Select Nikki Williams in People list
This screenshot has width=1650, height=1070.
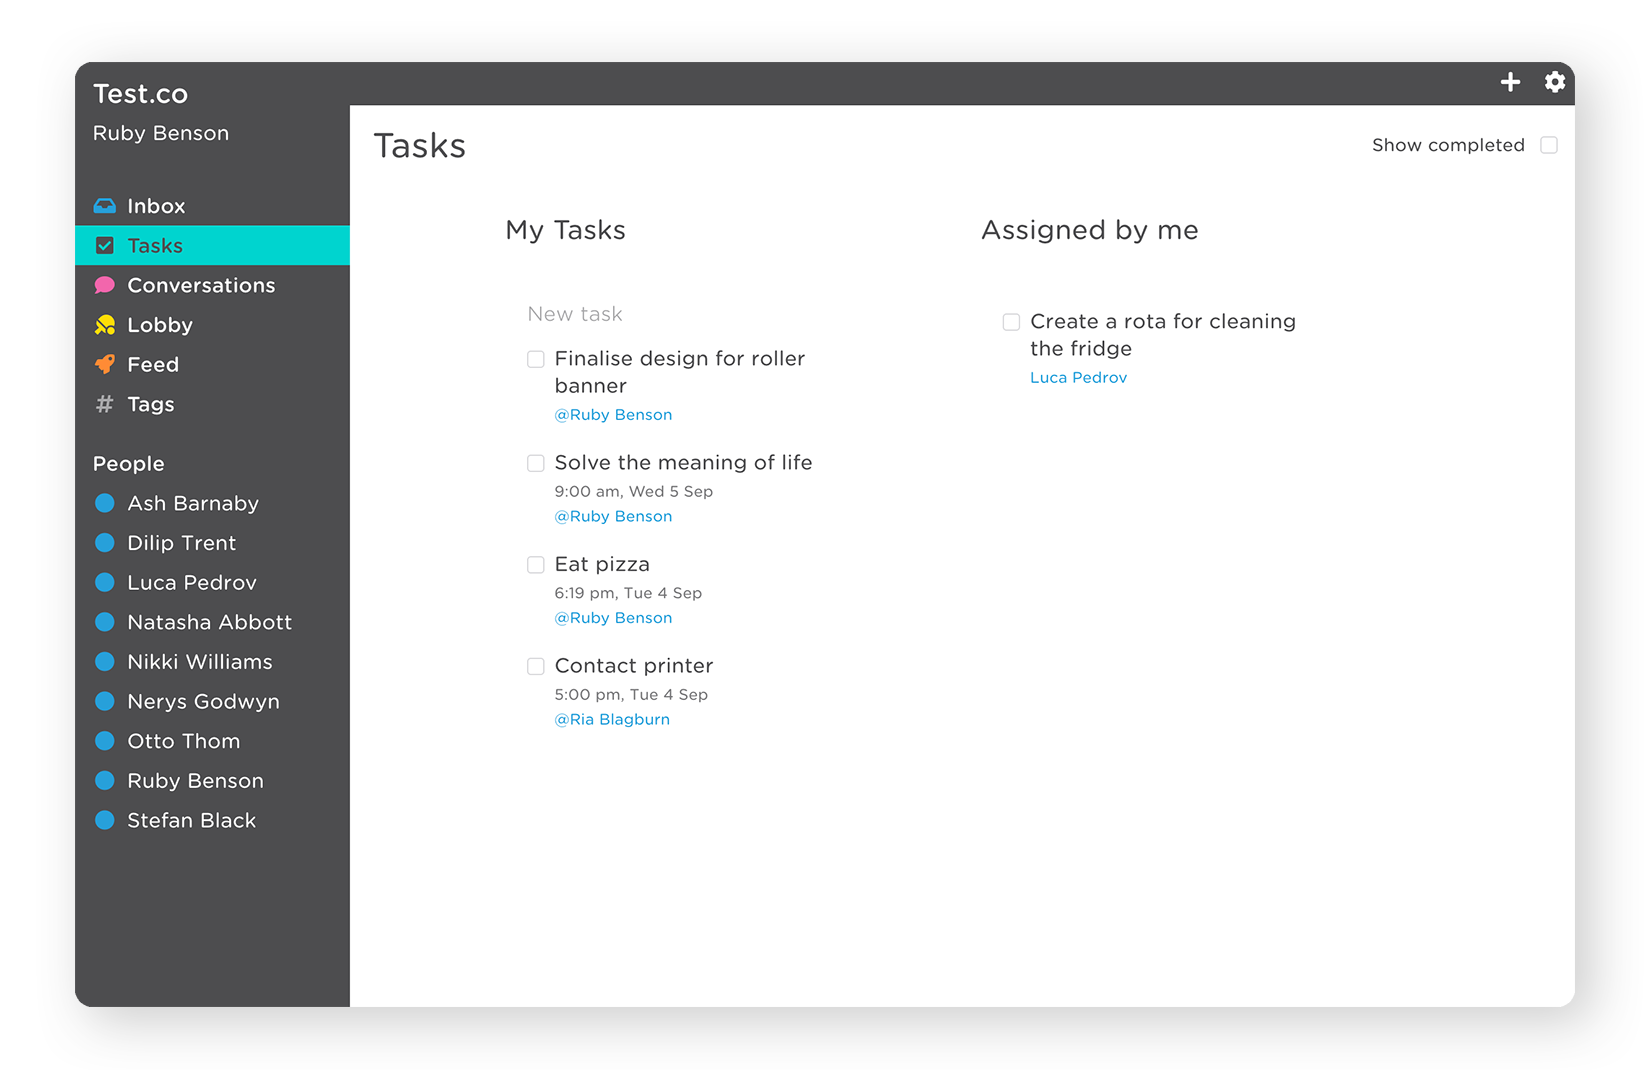[x=200, y=662]
